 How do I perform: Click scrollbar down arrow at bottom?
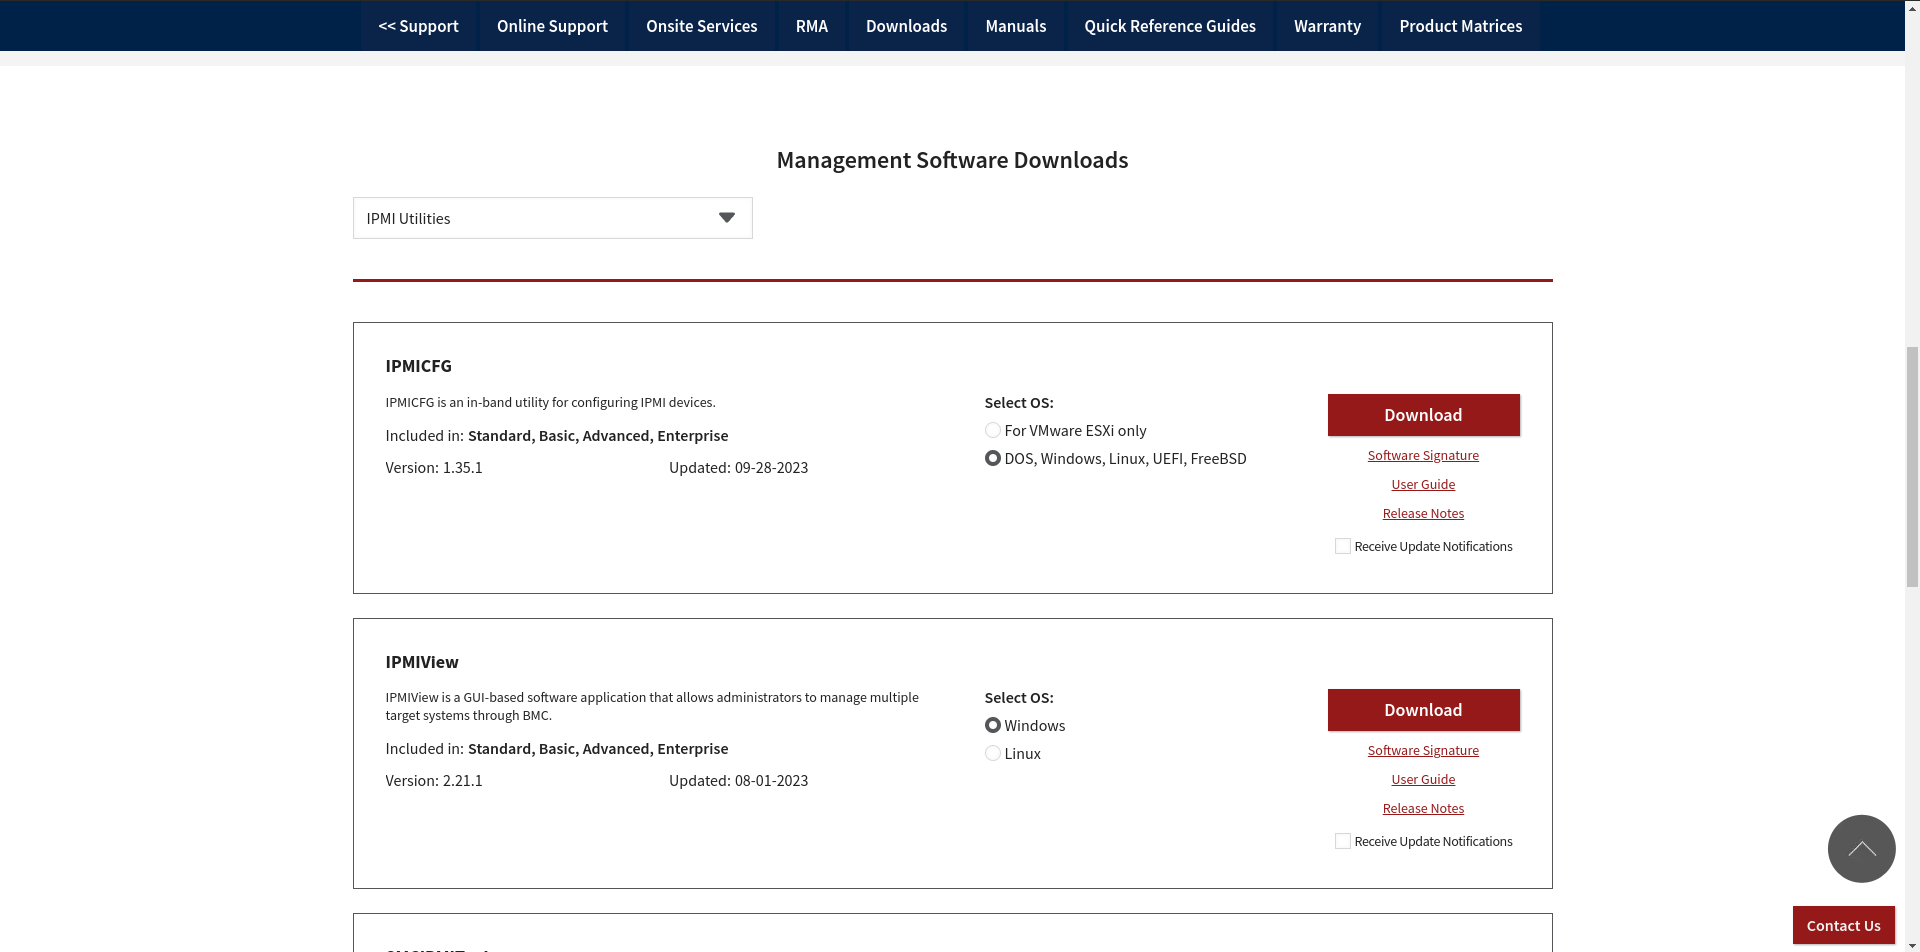click(x=1912, y=944)
